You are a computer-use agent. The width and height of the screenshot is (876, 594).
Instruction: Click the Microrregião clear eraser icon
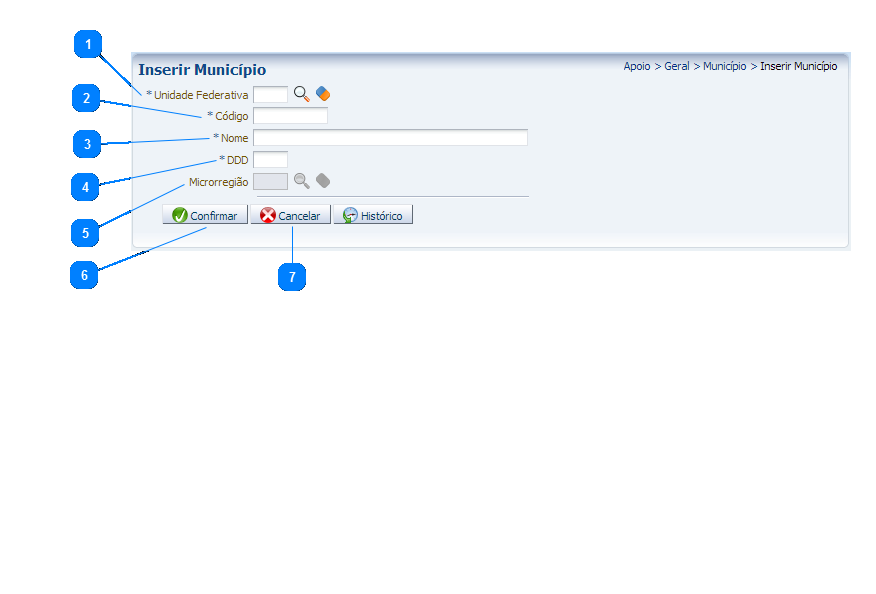pos(323,181)
